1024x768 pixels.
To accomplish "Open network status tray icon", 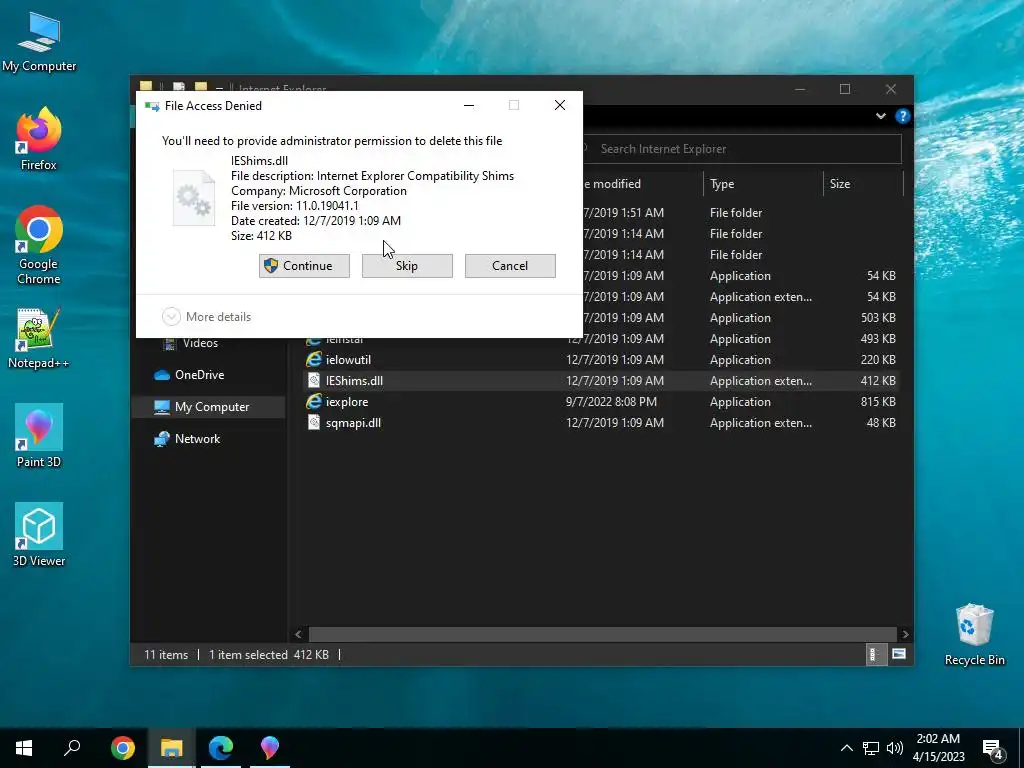I will pos(871,748).
